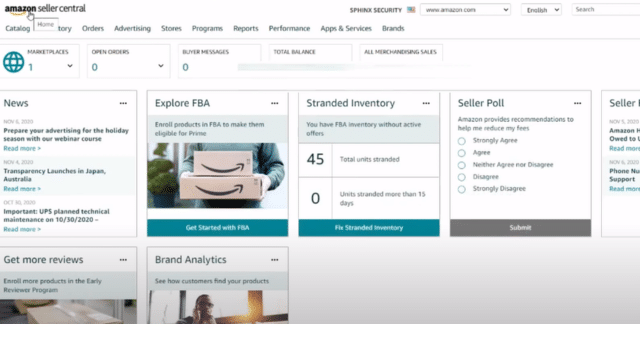Viewport: 640px width, 360px height.
Task: Submit the Seller Poll answer
Action: click(x=520, y=228)
